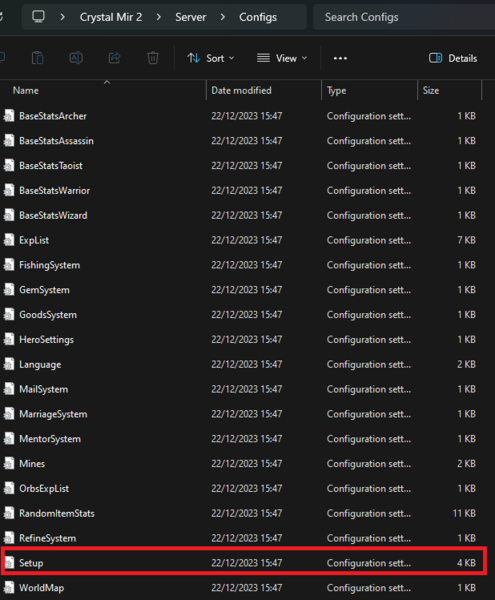The image size is (495, 600).
Task: Select the OrbsExpList file icon
Action: (x=9, y=489)
